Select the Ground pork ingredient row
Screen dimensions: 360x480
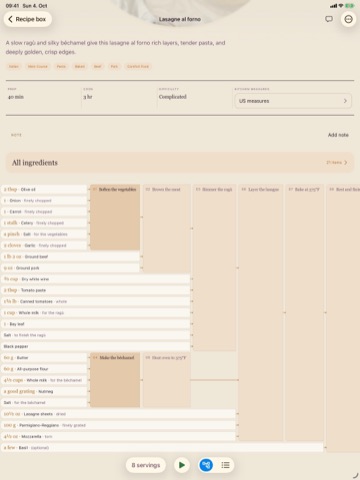(x=70, y=268)
